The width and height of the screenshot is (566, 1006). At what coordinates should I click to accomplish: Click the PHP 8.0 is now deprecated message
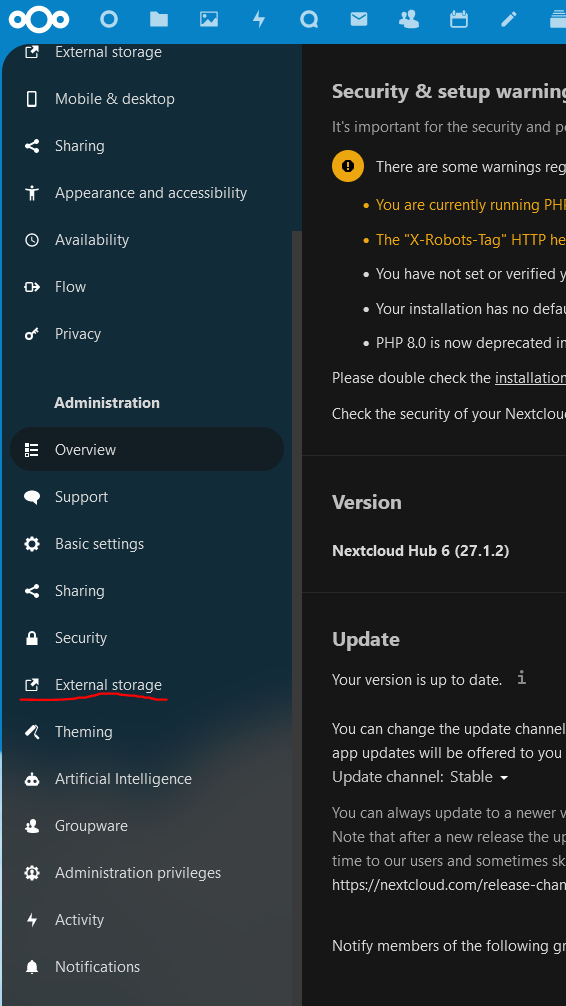pyautogui.click(x=470, y=343)
